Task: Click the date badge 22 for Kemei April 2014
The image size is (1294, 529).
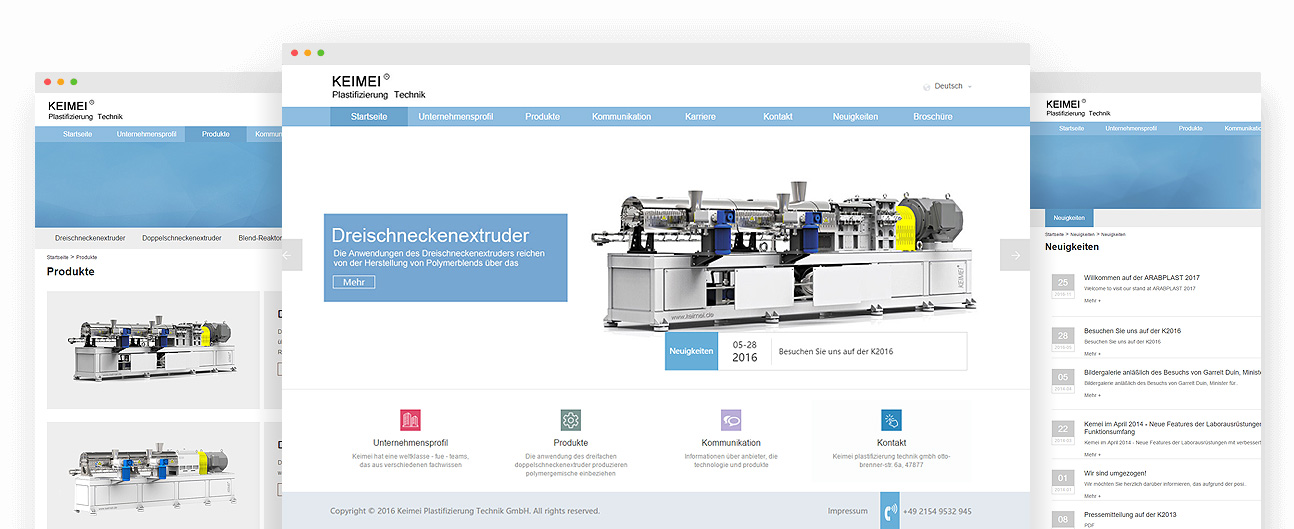Action: click(1062, 434)
